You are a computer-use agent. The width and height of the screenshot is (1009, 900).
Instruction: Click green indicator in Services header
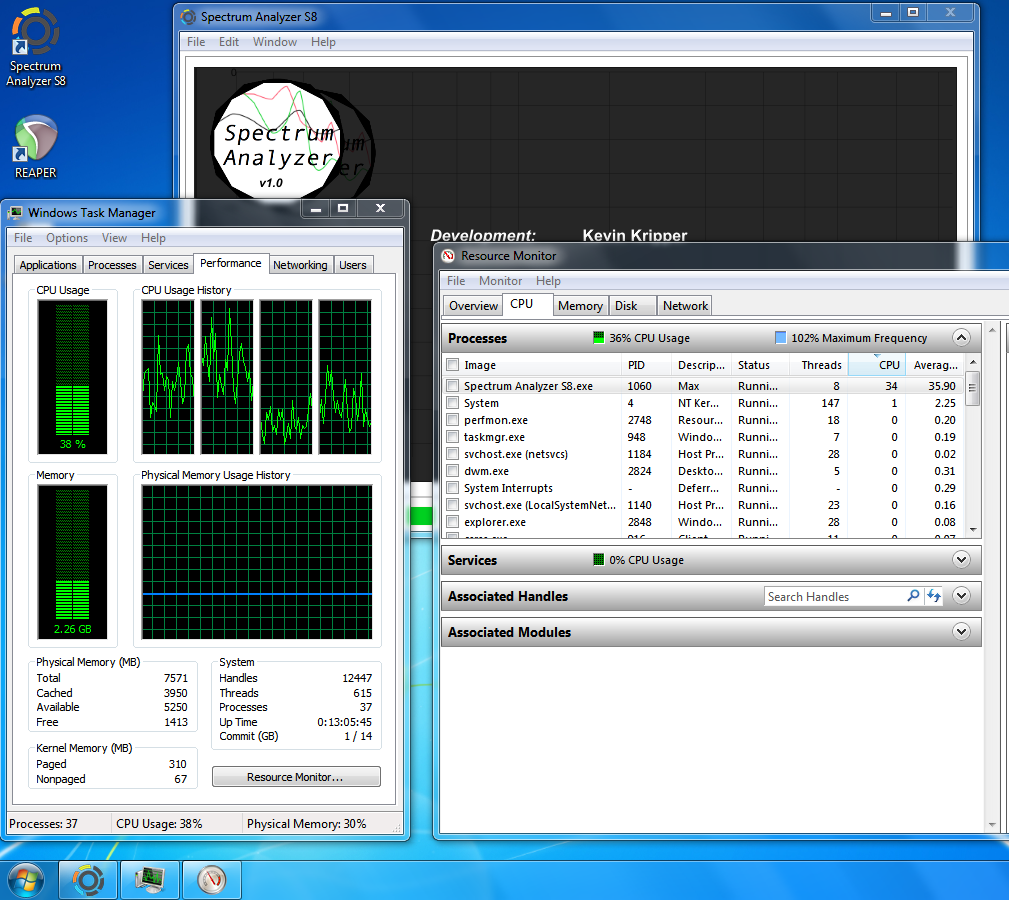pyautogui.click(x=598, y=559)
